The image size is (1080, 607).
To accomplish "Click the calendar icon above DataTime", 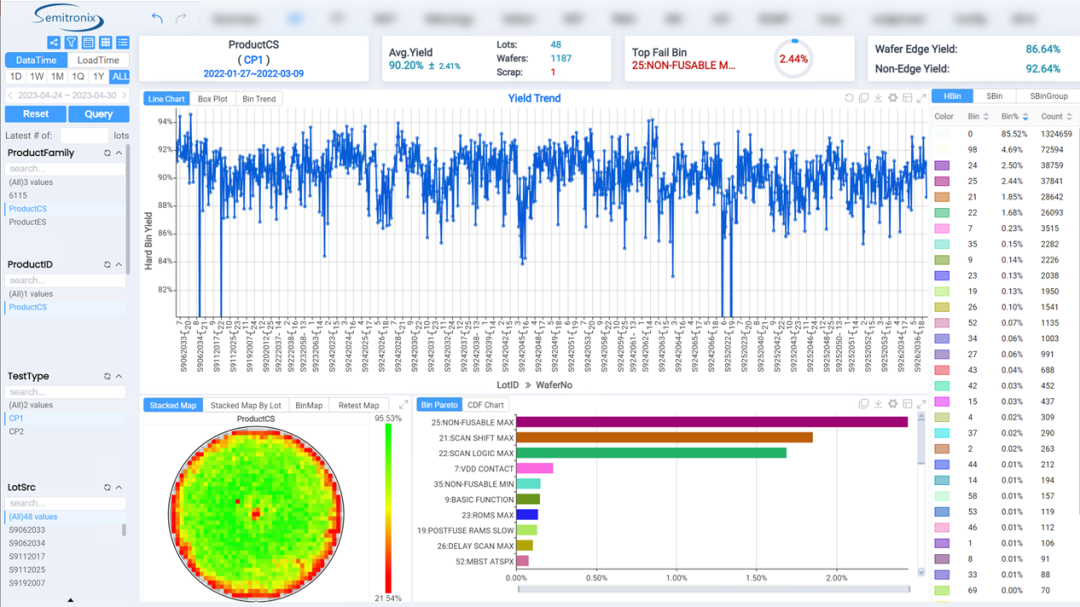I will 88,42.
